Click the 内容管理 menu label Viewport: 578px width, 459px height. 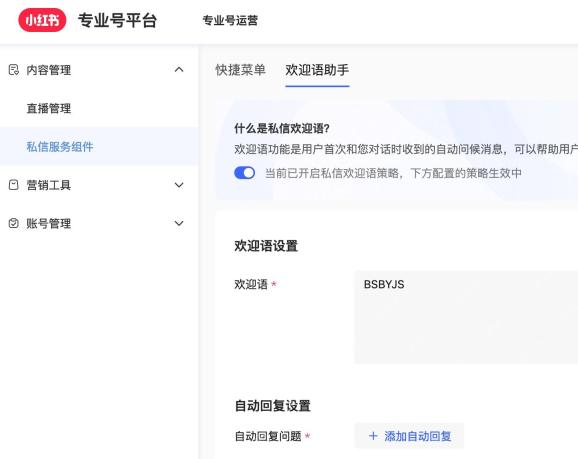(49, 70)
